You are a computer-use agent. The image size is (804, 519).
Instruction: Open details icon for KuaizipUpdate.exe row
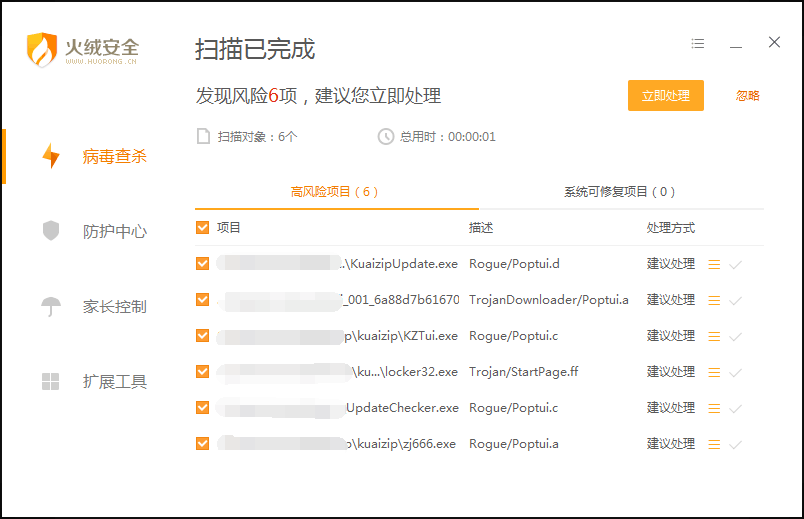pyautogui.click(x=714, y=264)
